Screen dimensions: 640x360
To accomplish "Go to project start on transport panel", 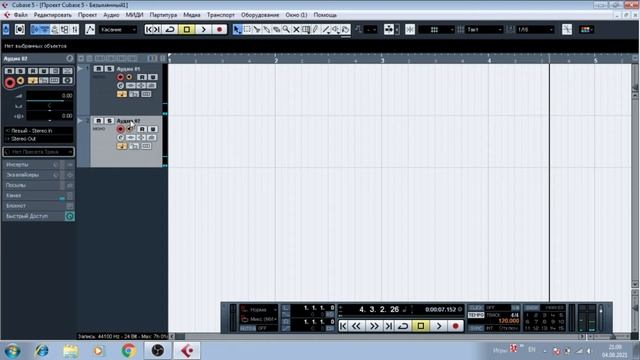I will 343,326.
